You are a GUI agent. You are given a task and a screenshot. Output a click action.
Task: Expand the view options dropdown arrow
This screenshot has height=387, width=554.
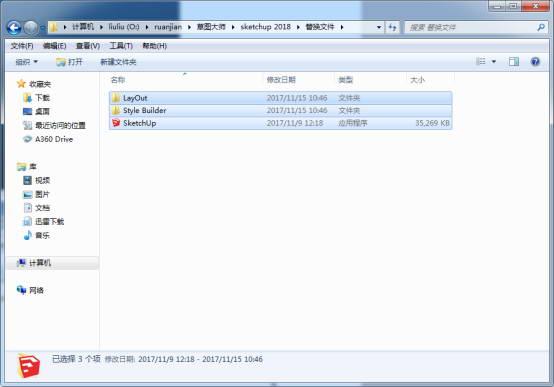click(494, 62)
